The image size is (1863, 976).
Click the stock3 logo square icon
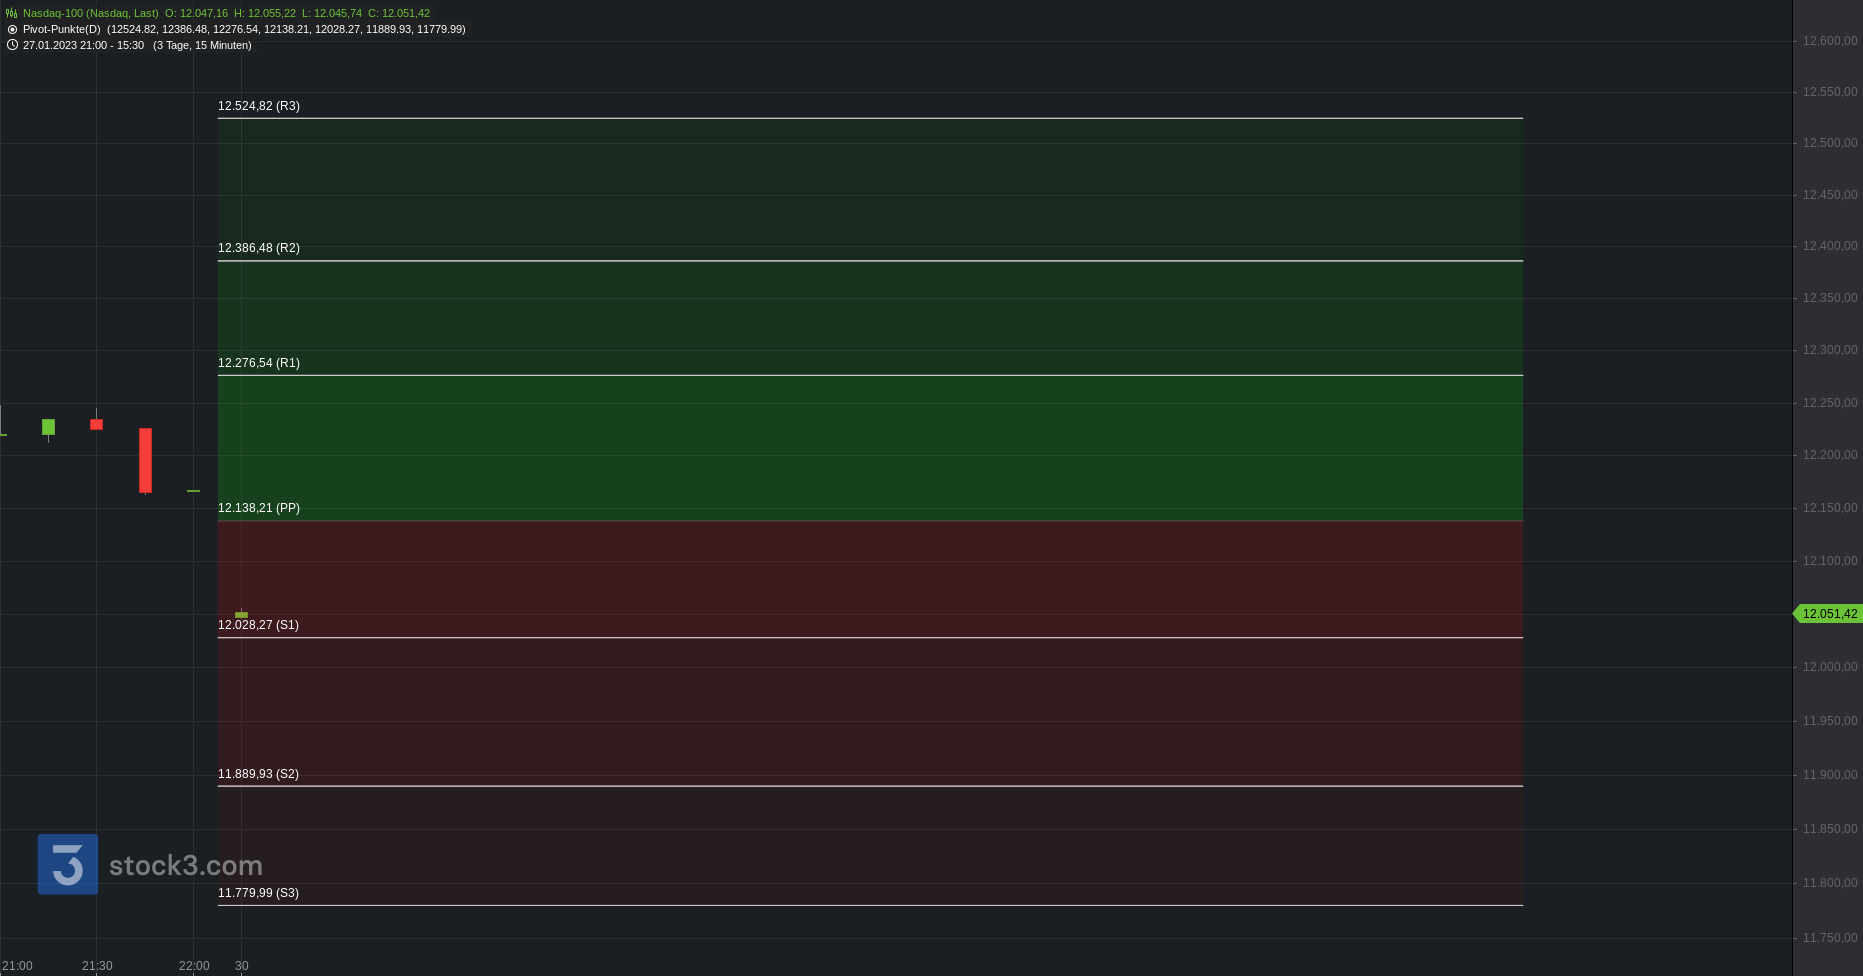pyautogui.click(x=68, y=864)
